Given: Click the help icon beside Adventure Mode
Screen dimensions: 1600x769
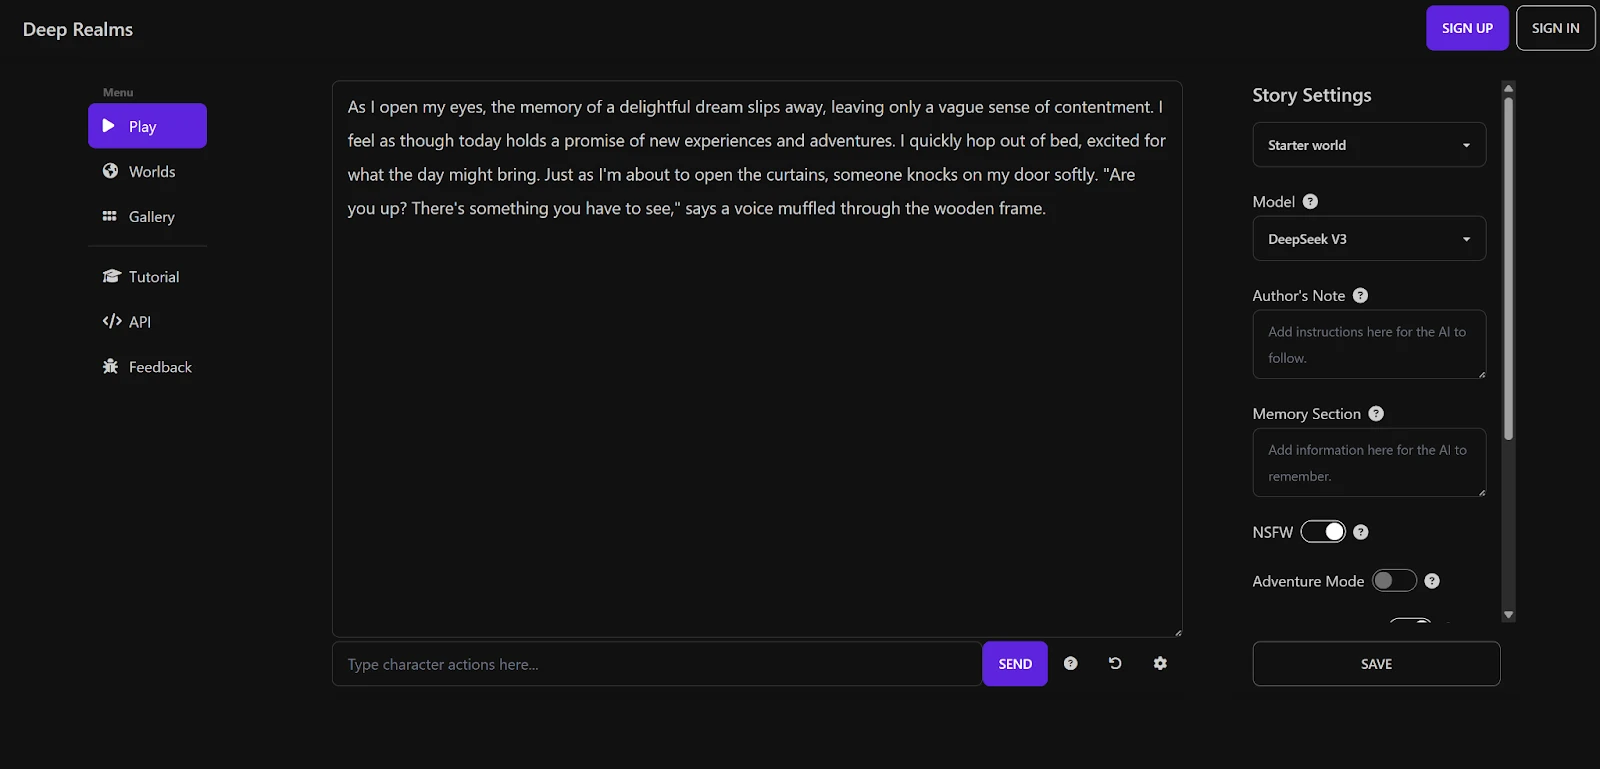Looking at the screenshot, I should click(x=1432, y=581).
